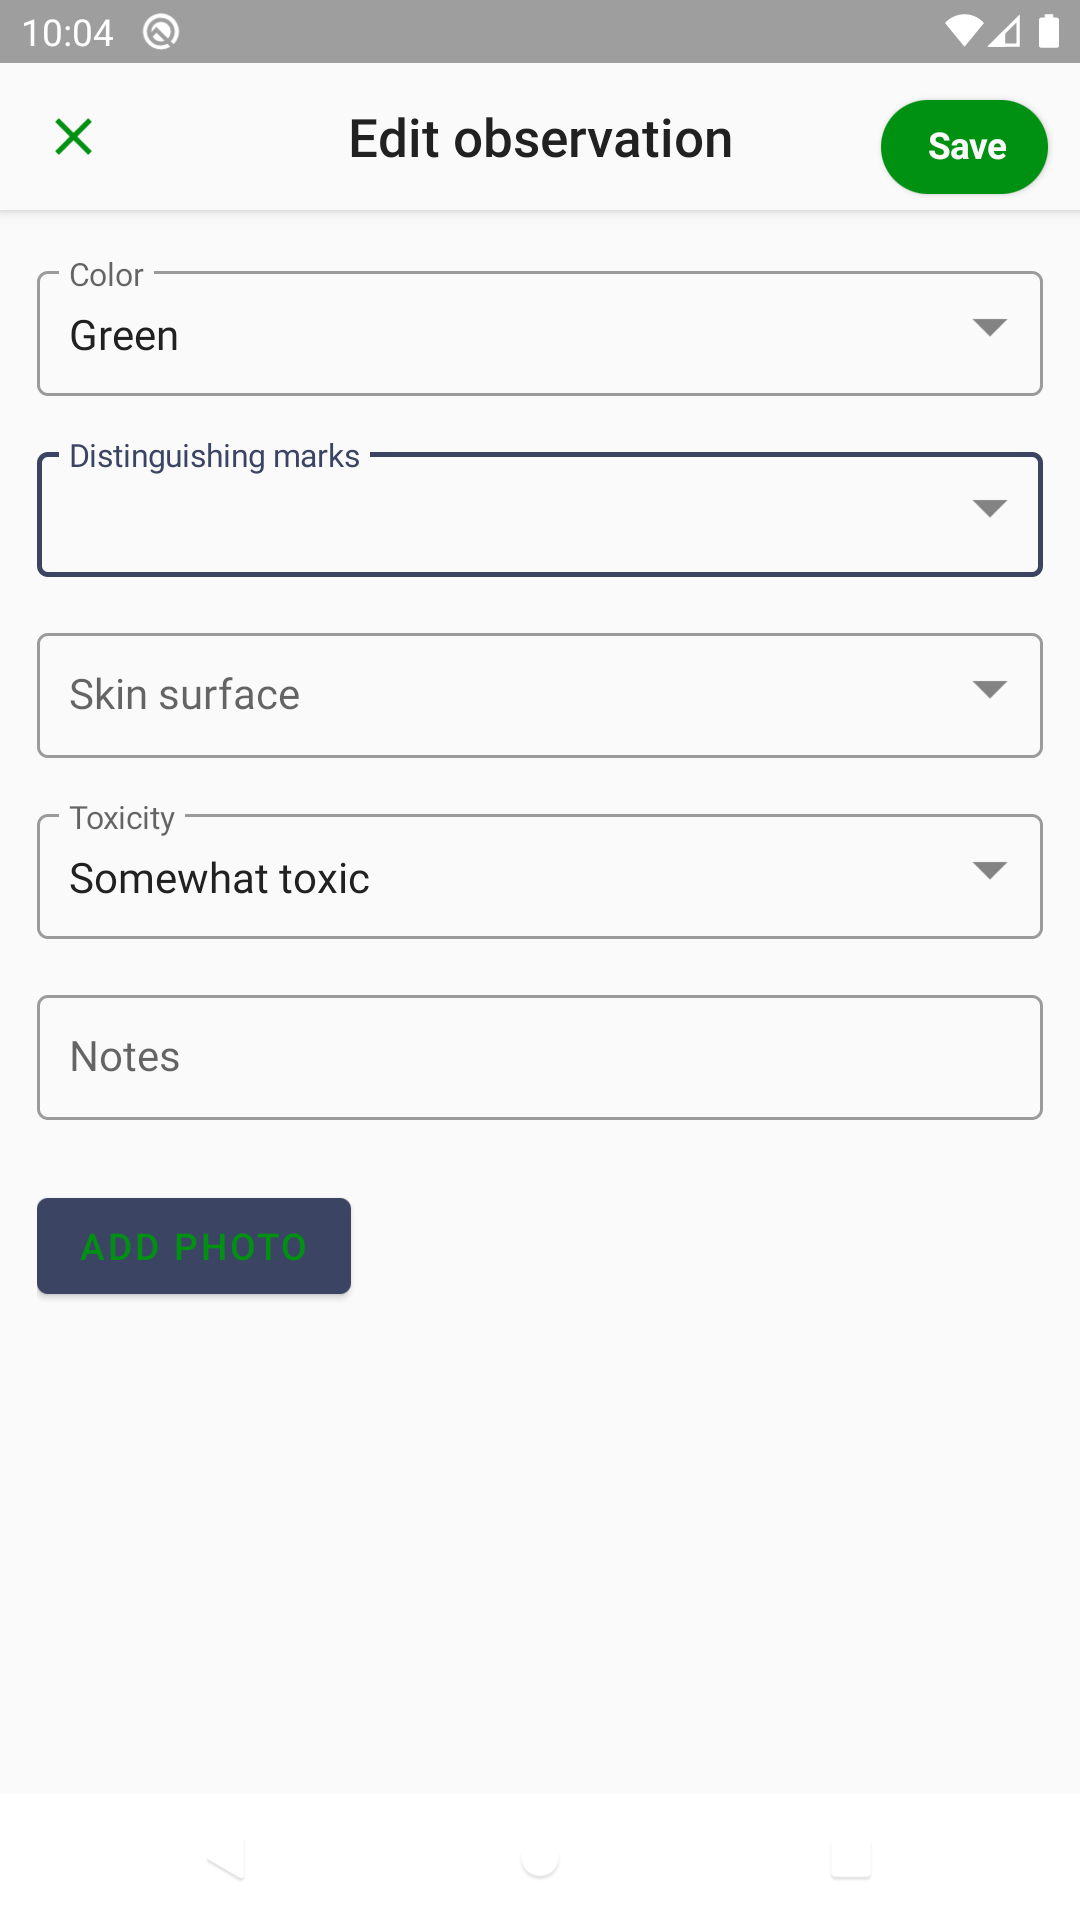Open the recent apps button
Viewport: 1080px width, 1920px height.
[x=849, y=1860]
